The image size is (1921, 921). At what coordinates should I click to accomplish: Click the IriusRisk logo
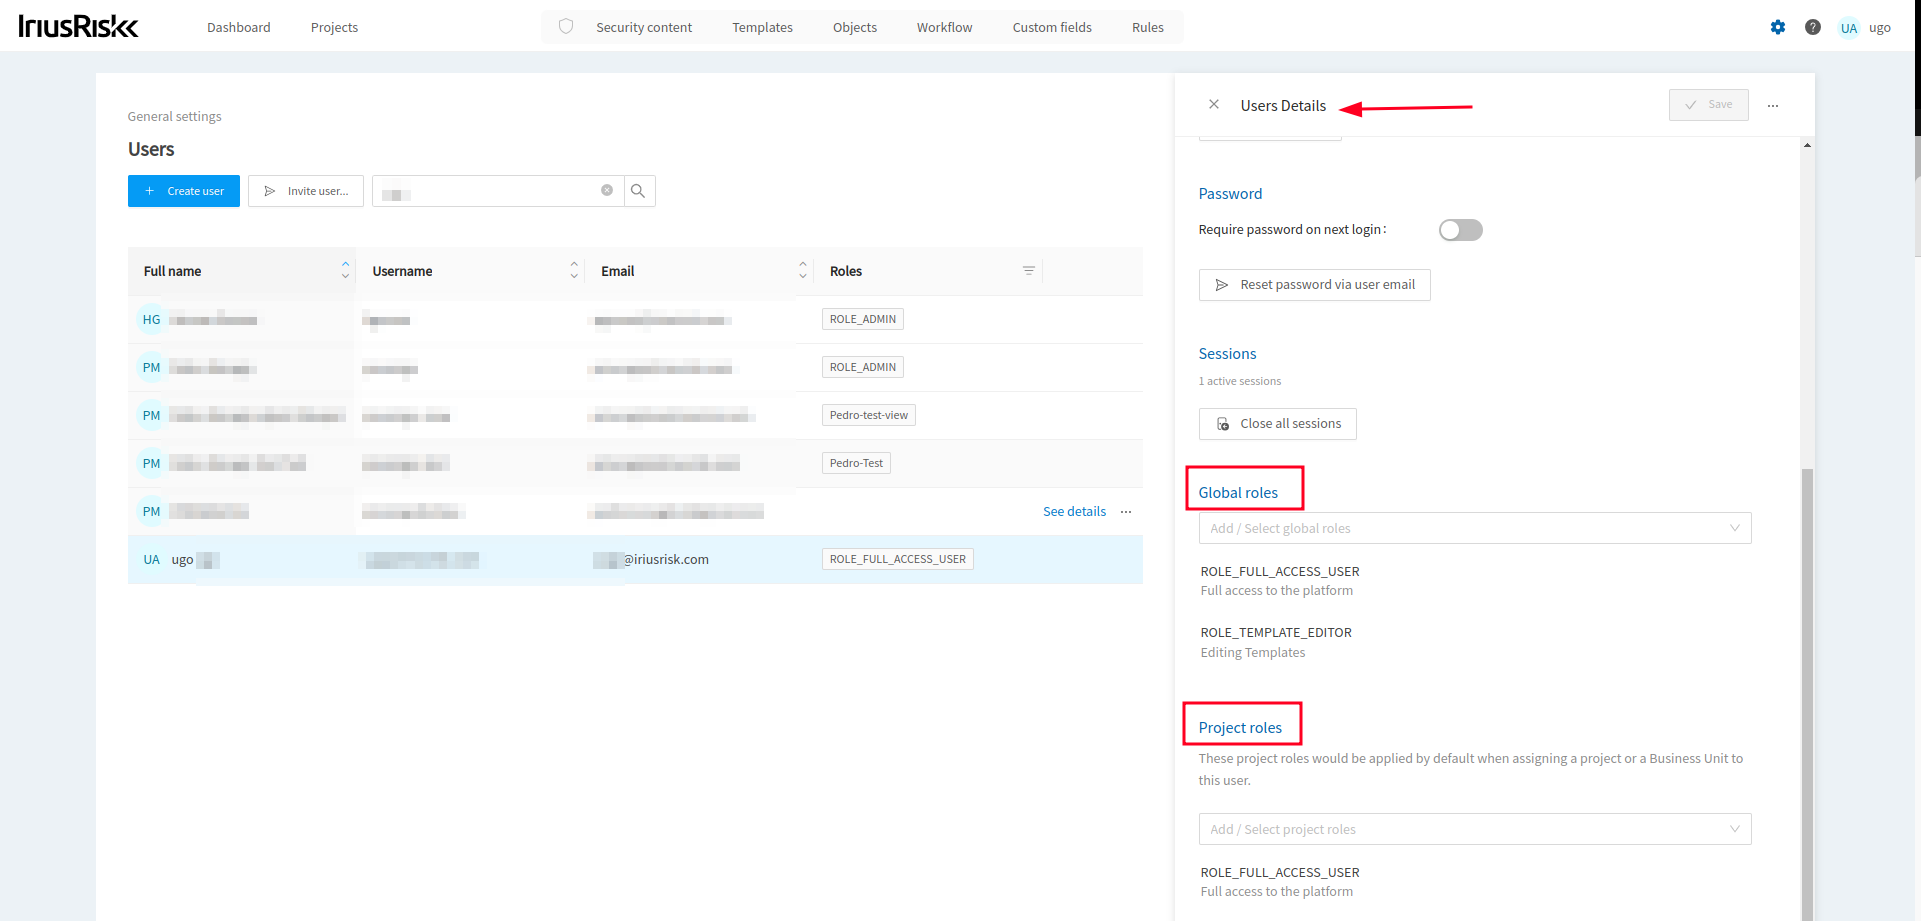[78, 26]
